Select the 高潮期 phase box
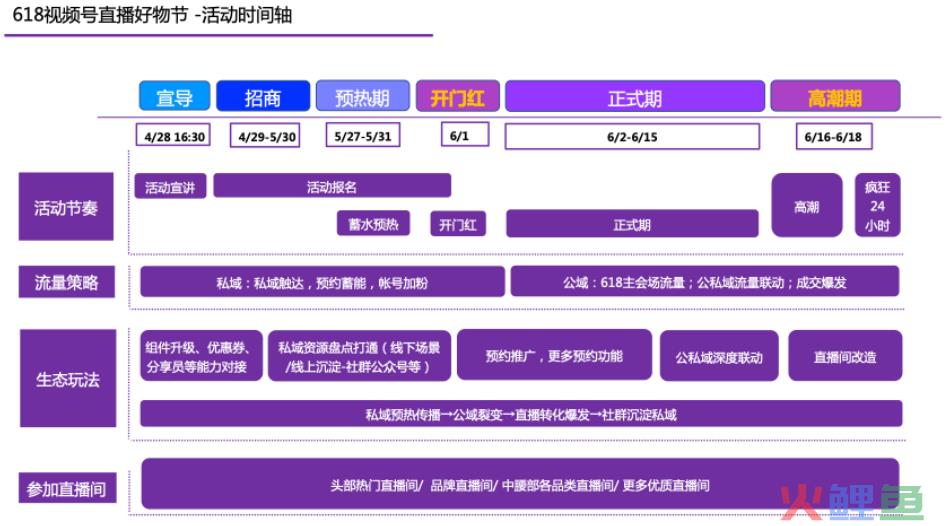This screenshot has width=948, height=526. 836,96
